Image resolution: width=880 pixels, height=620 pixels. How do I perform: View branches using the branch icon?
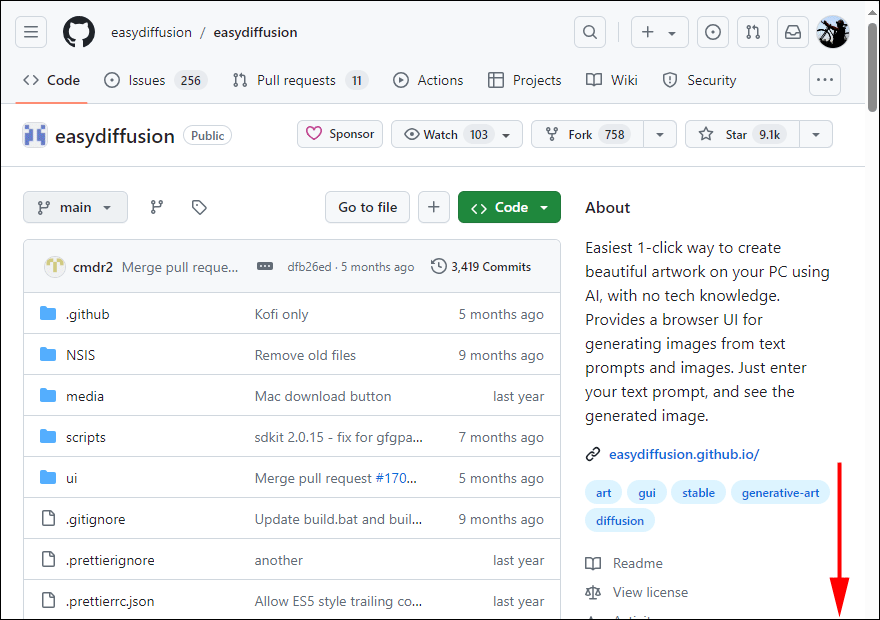[157, 207]
